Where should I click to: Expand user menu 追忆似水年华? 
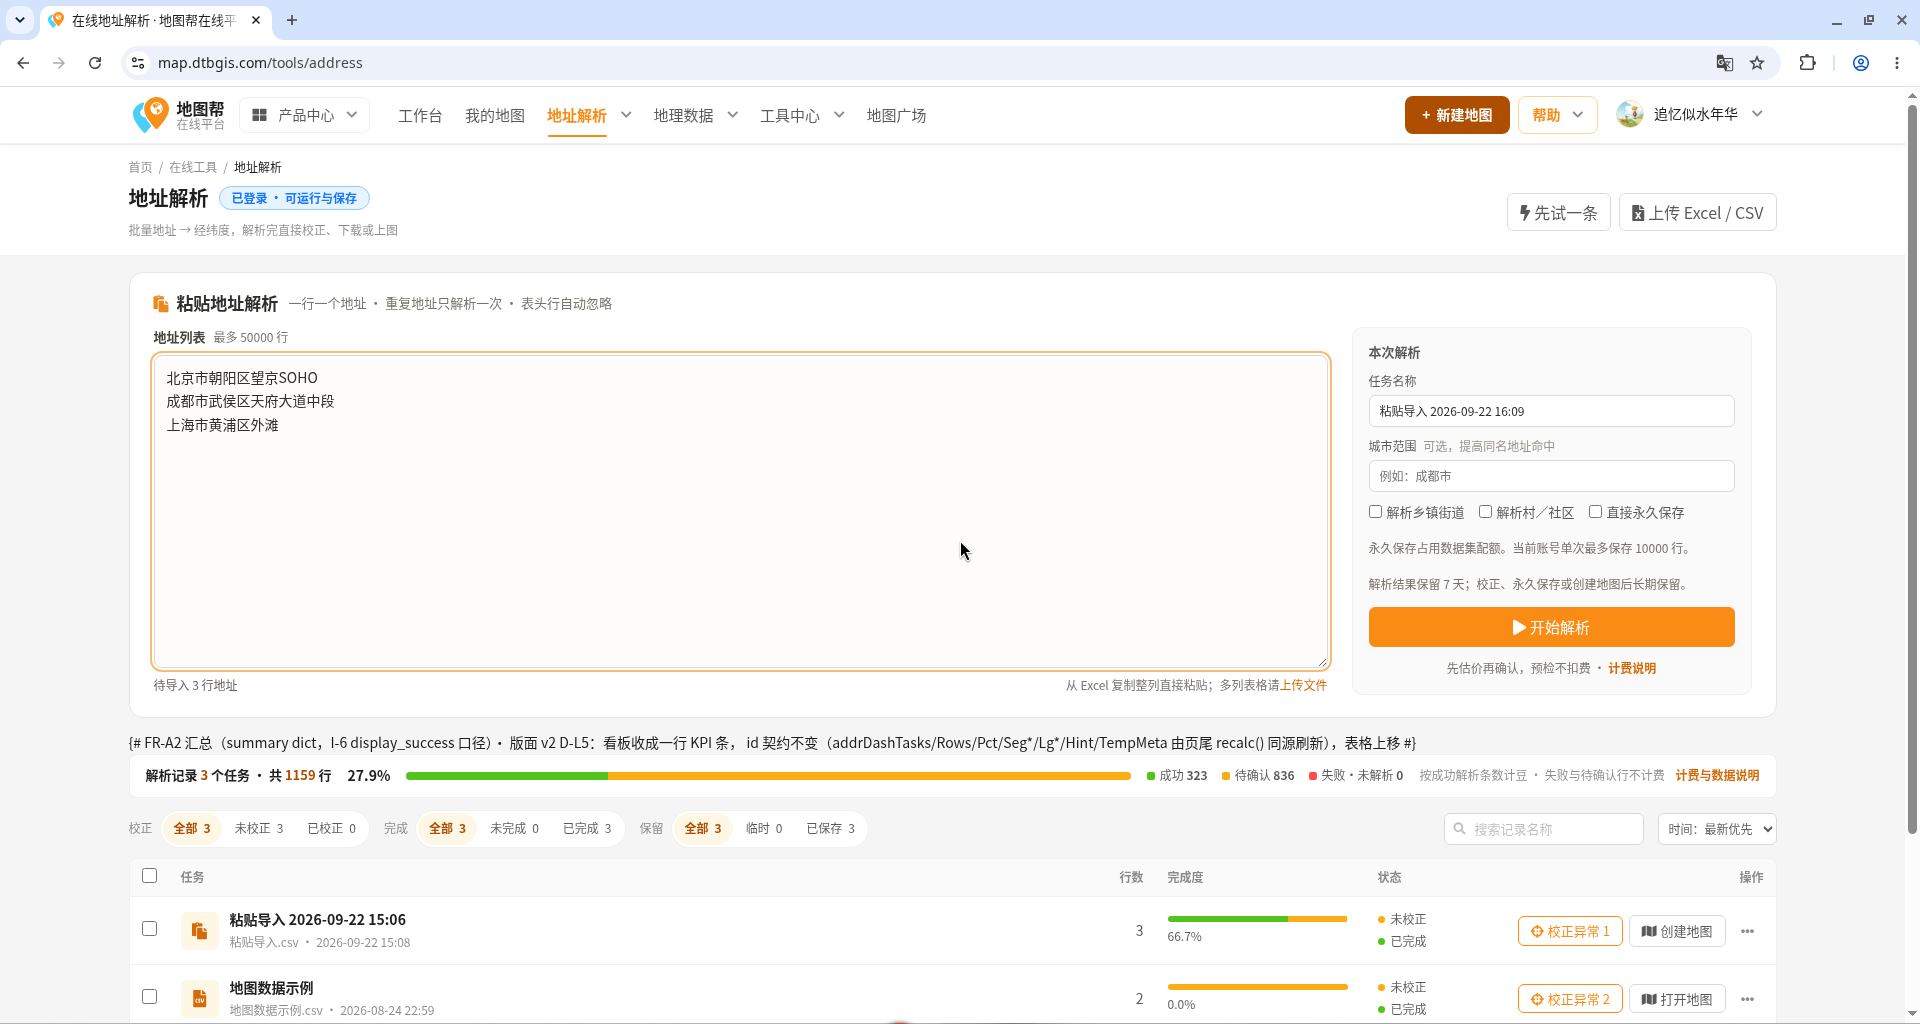pyautogui.click(x=1757, y=114)
